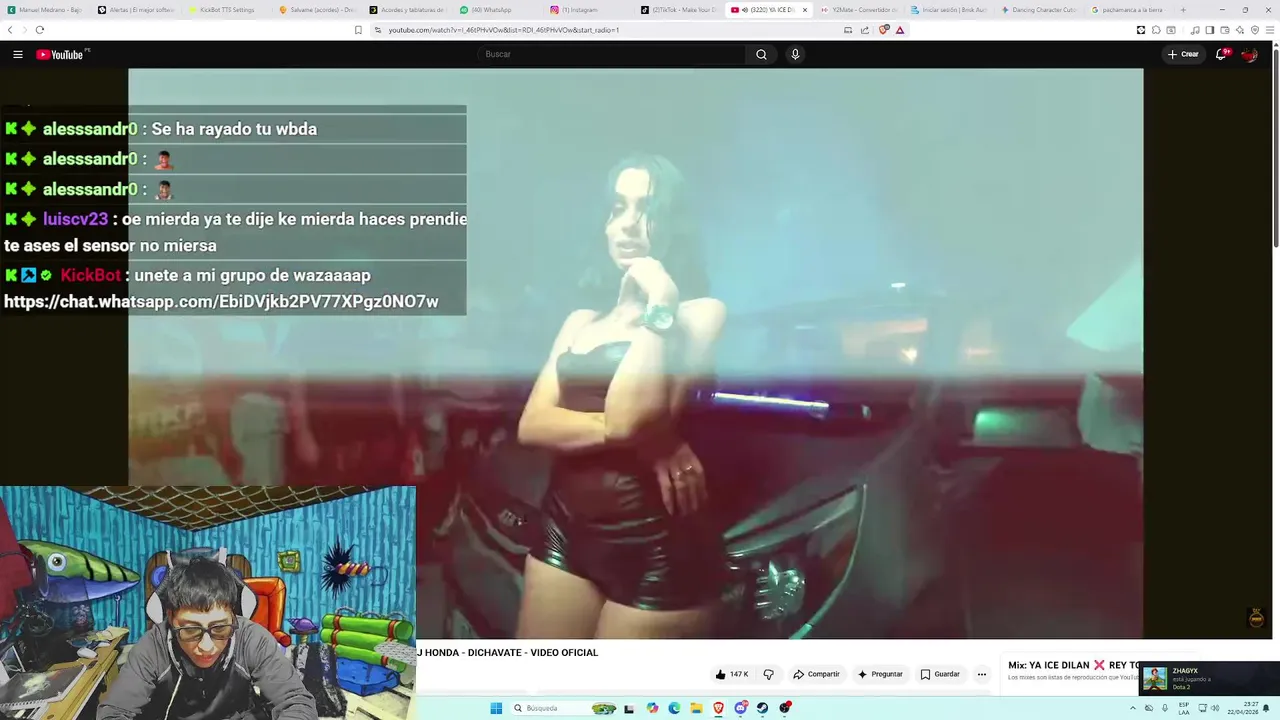Click the video player area
Image resolution: width=1280 pixels, height=720 pixels.
(636, 353)
